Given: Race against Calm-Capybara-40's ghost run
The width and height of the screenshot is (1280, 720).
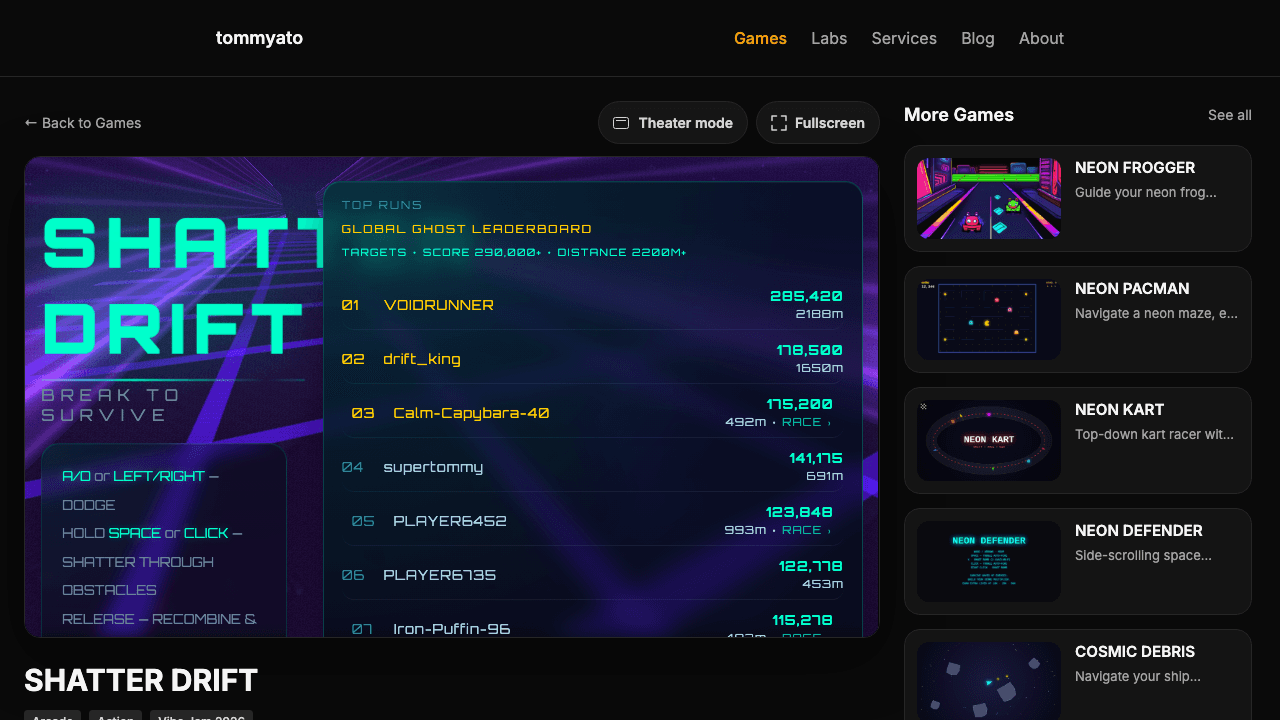Looking at the screenshot, I should [805, 422].
